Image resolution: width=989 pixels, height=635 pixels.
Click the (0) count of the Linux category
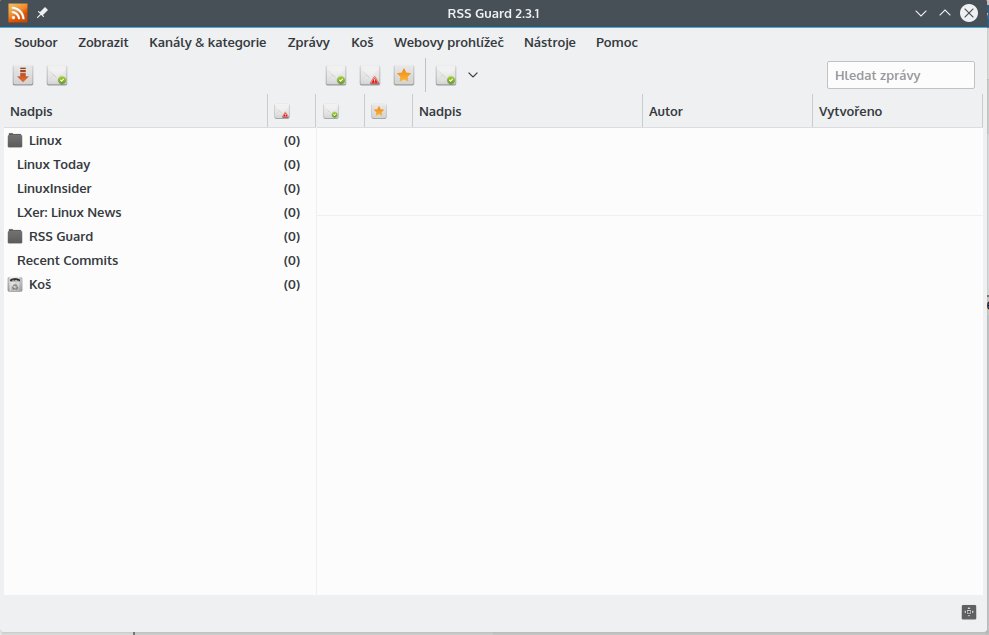(291, 141)
